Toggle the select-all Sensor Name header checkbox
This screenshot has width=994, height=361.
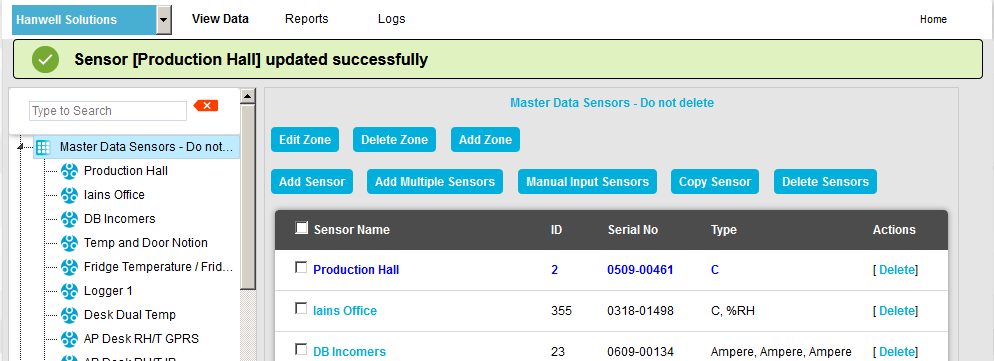point(302,228)
